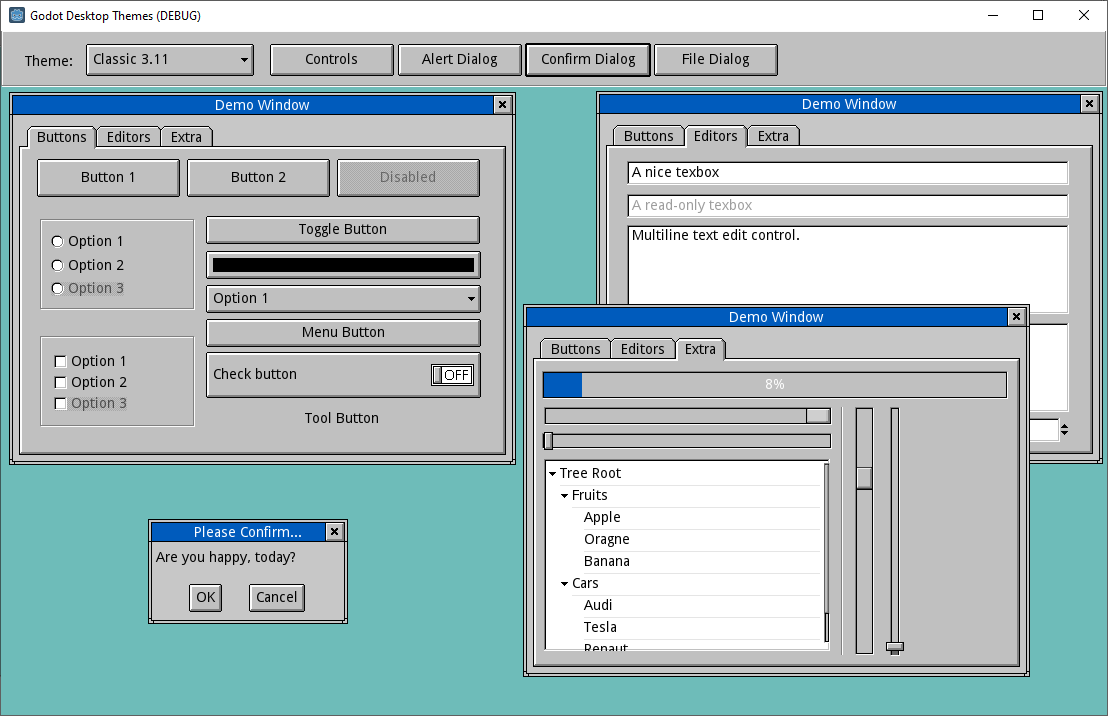
Task: Select Buttons tab in left Demo Window
Action: click(x=61, y=137)
